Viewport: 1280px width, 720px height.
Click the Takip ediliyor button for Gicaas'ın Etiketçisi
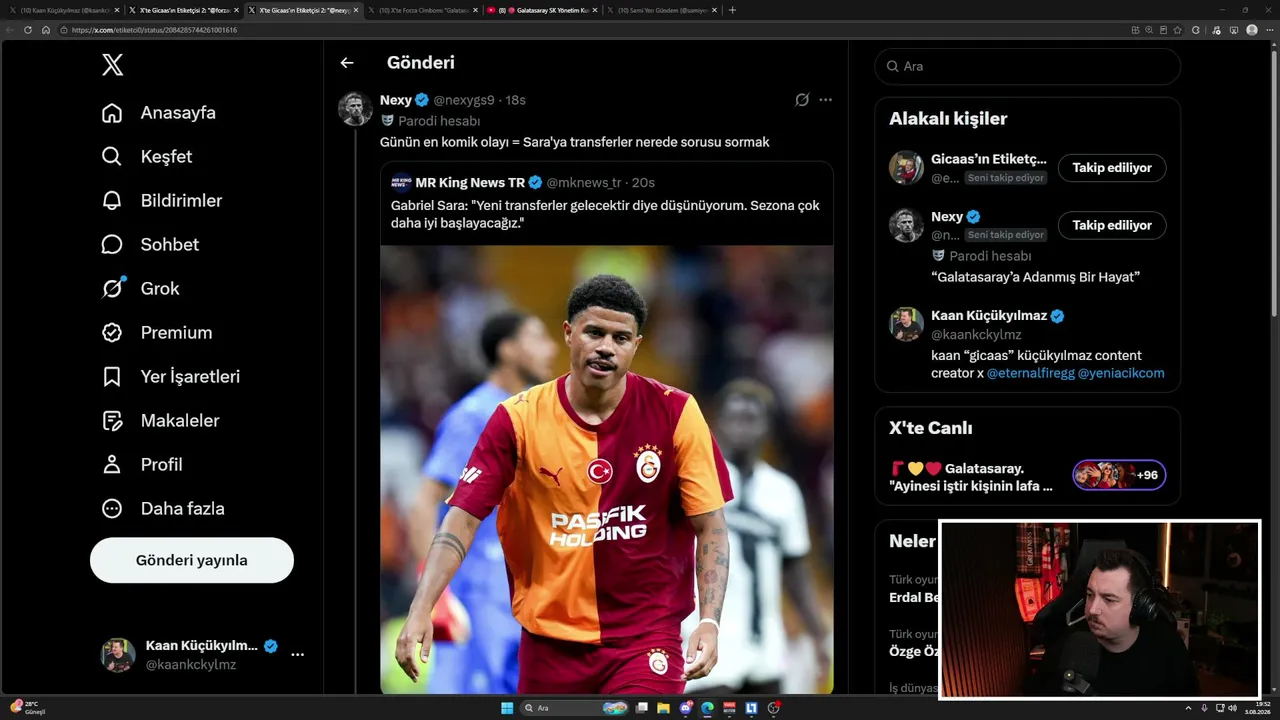(1112, 168)
